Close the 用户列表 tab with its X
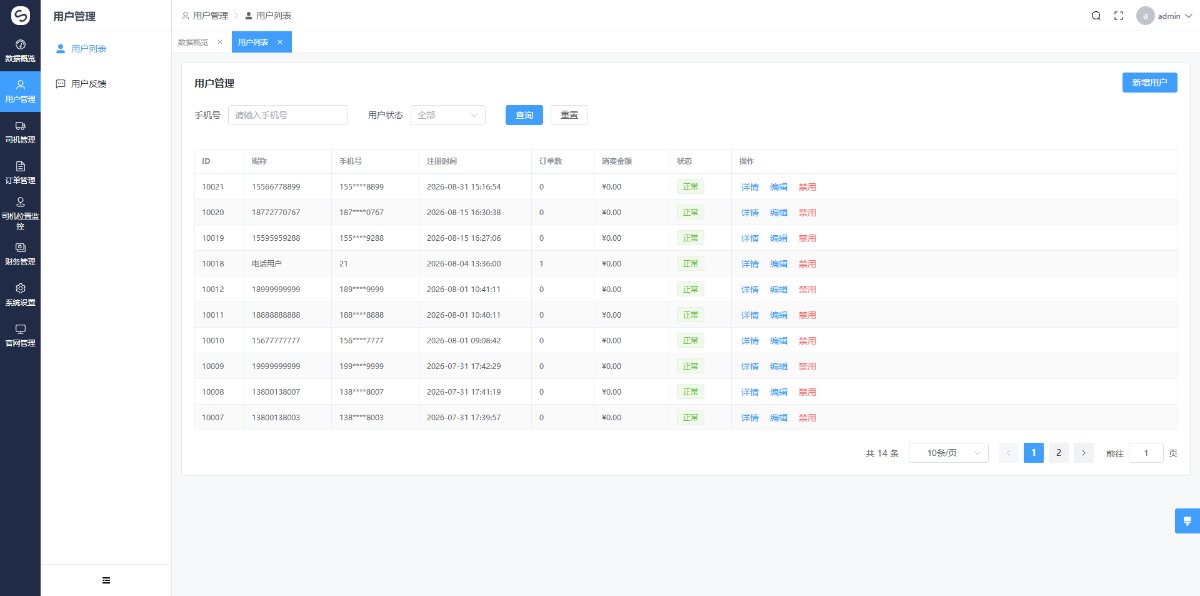The width and height of the screenshot is (1200, 596). click(x=280, y=42)
